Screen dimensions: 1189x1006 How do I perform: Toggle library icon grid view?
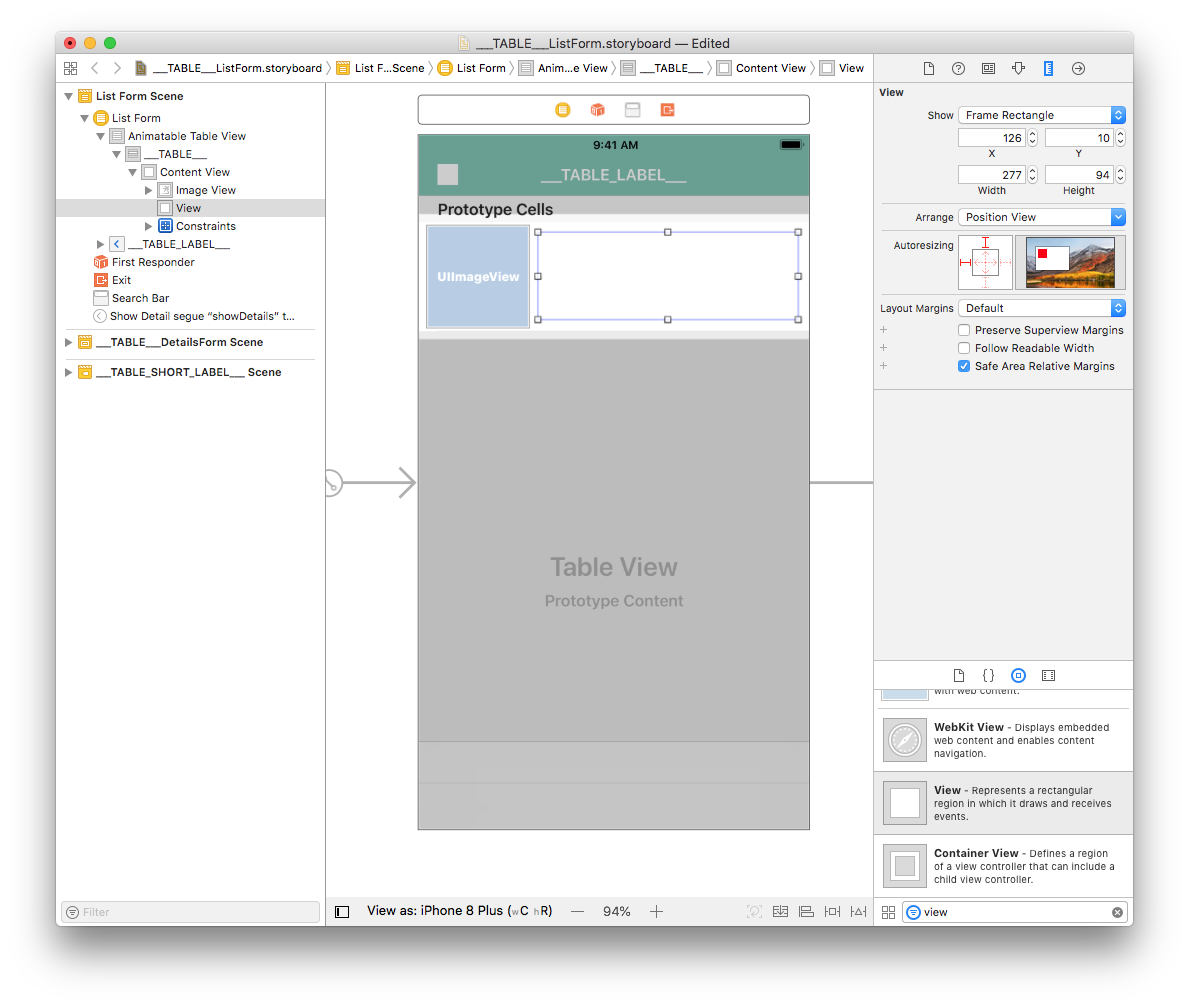(889, 912)
